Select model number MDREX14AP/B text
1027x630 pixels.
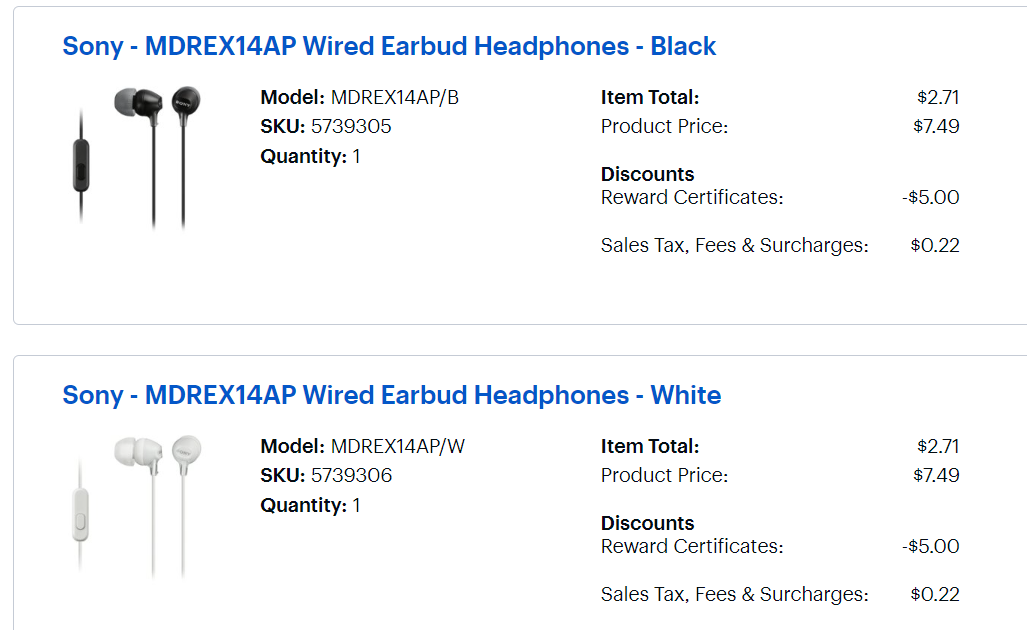click(x=395, y=98)
